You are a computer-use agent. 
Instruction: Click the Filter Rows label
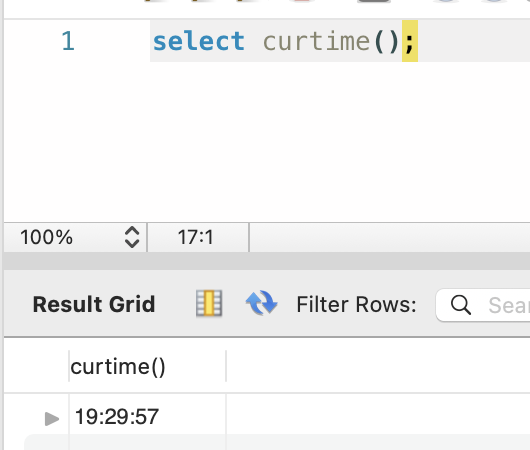[356, 305]
